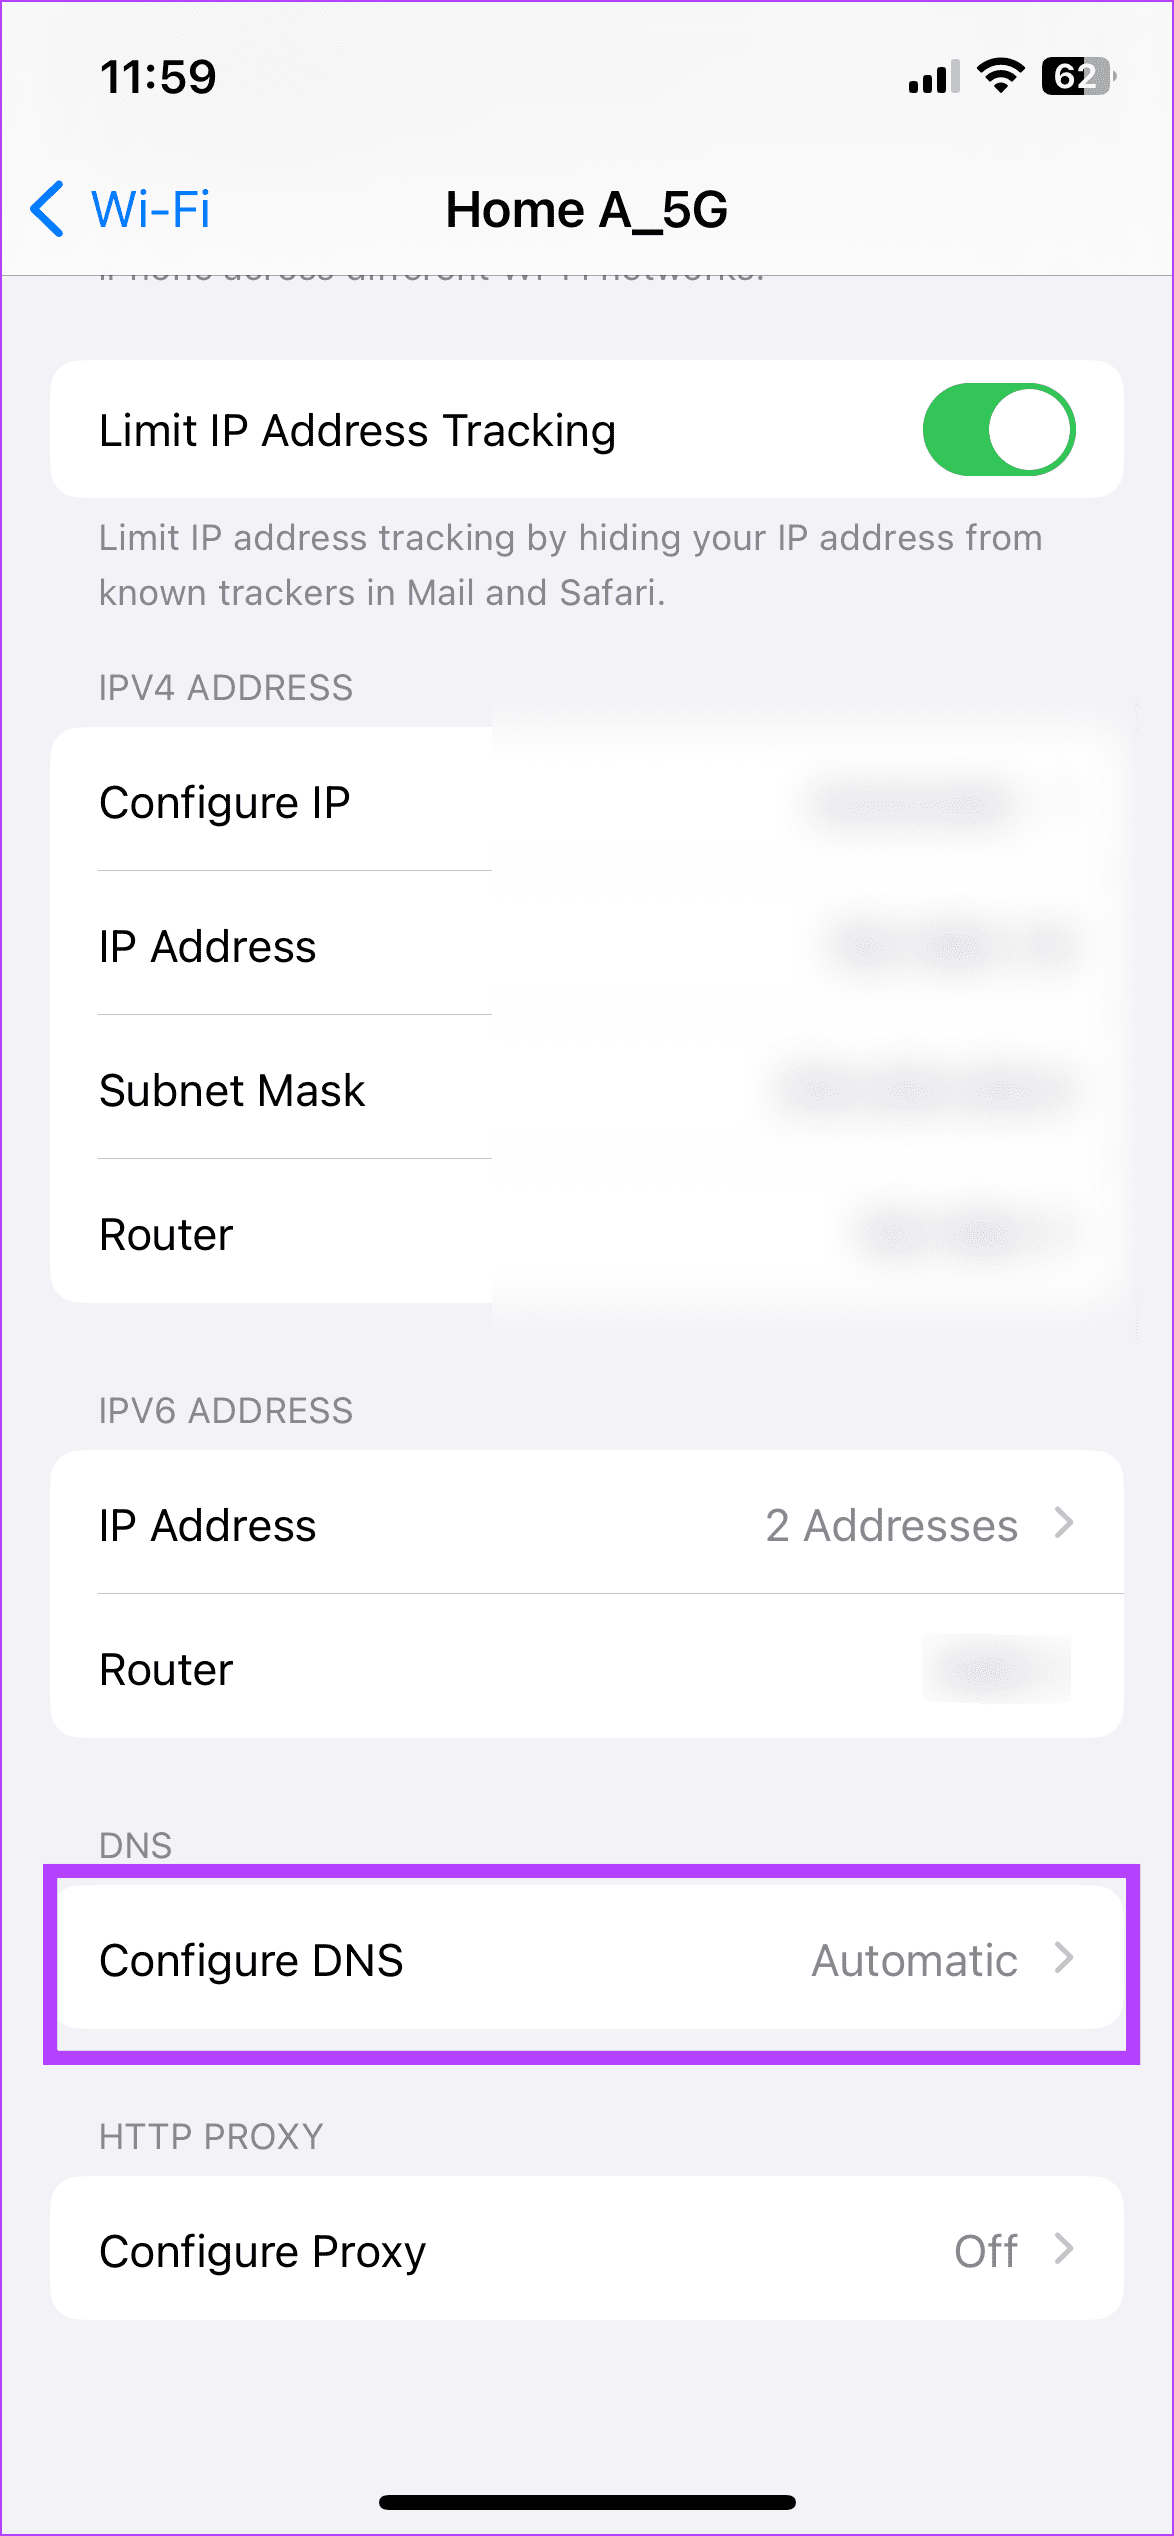The image size is (1174, 2536).
Task: Tap the battery indicator showing 62 percent
Action: click(1075, 77)
